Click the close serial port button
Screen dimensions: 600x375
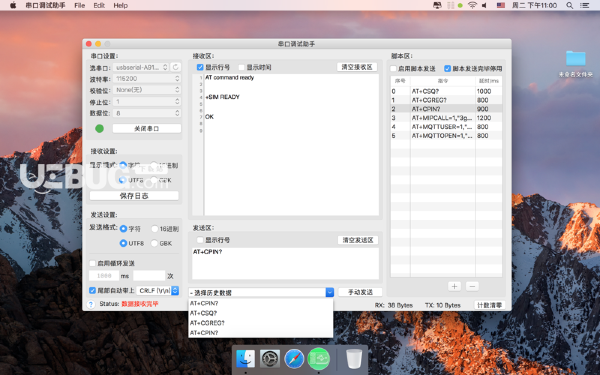(147, 129)
